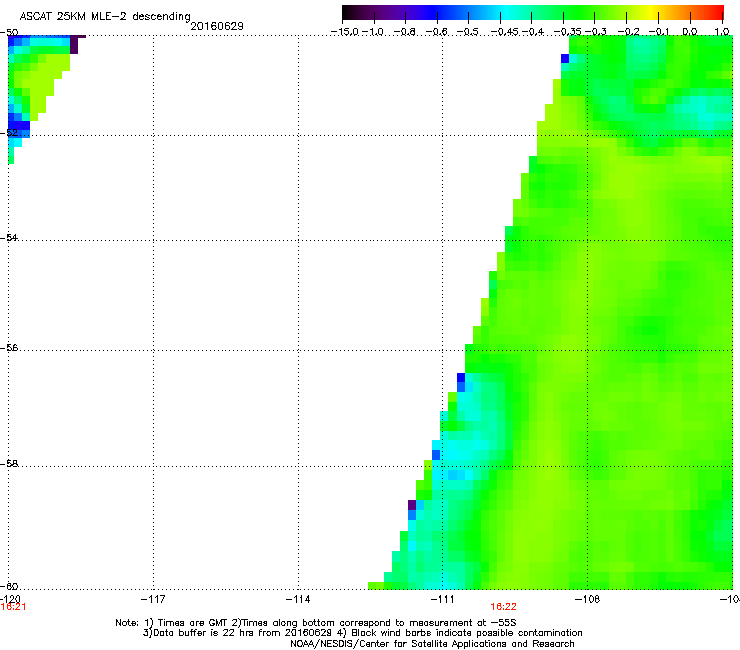740x650 pixels.
Task: Click the -0.2 color scale label
Action: [x=628, y=32]
